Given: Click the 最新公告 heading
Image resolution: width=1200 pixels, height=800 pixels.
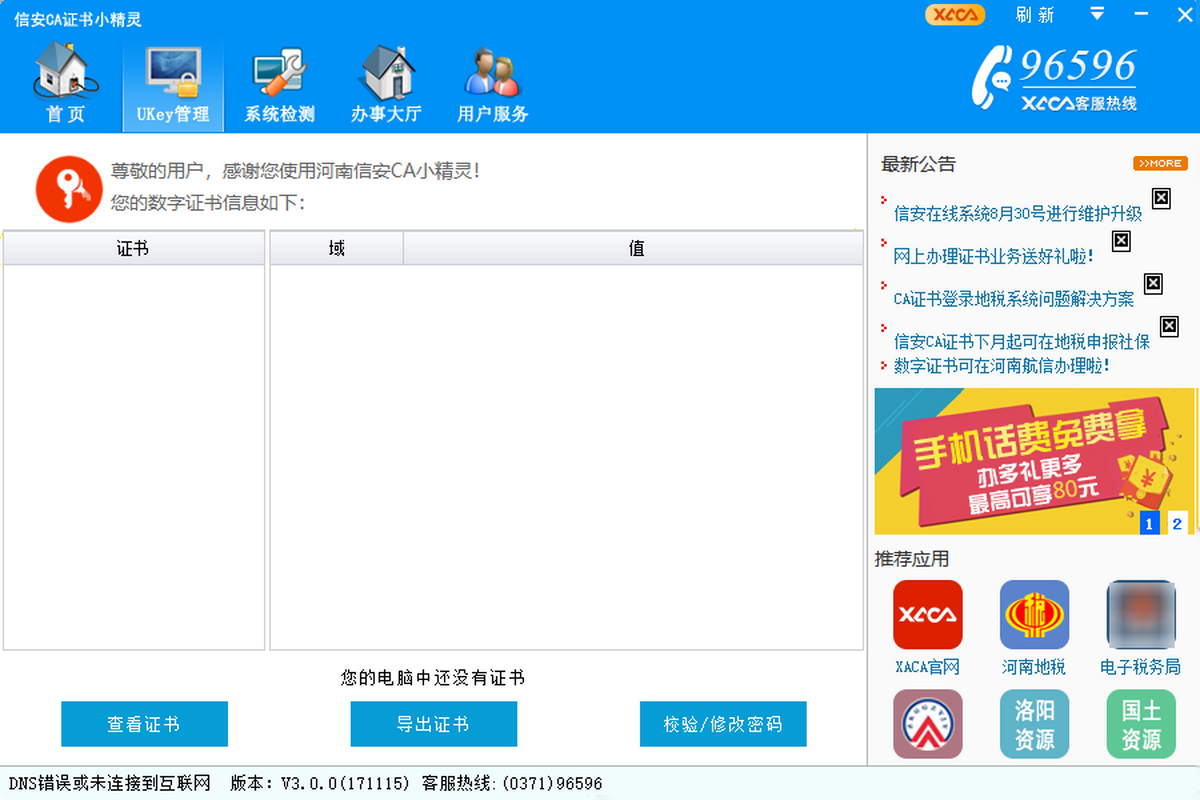Looking at the screenshot, I should [918, 164].
